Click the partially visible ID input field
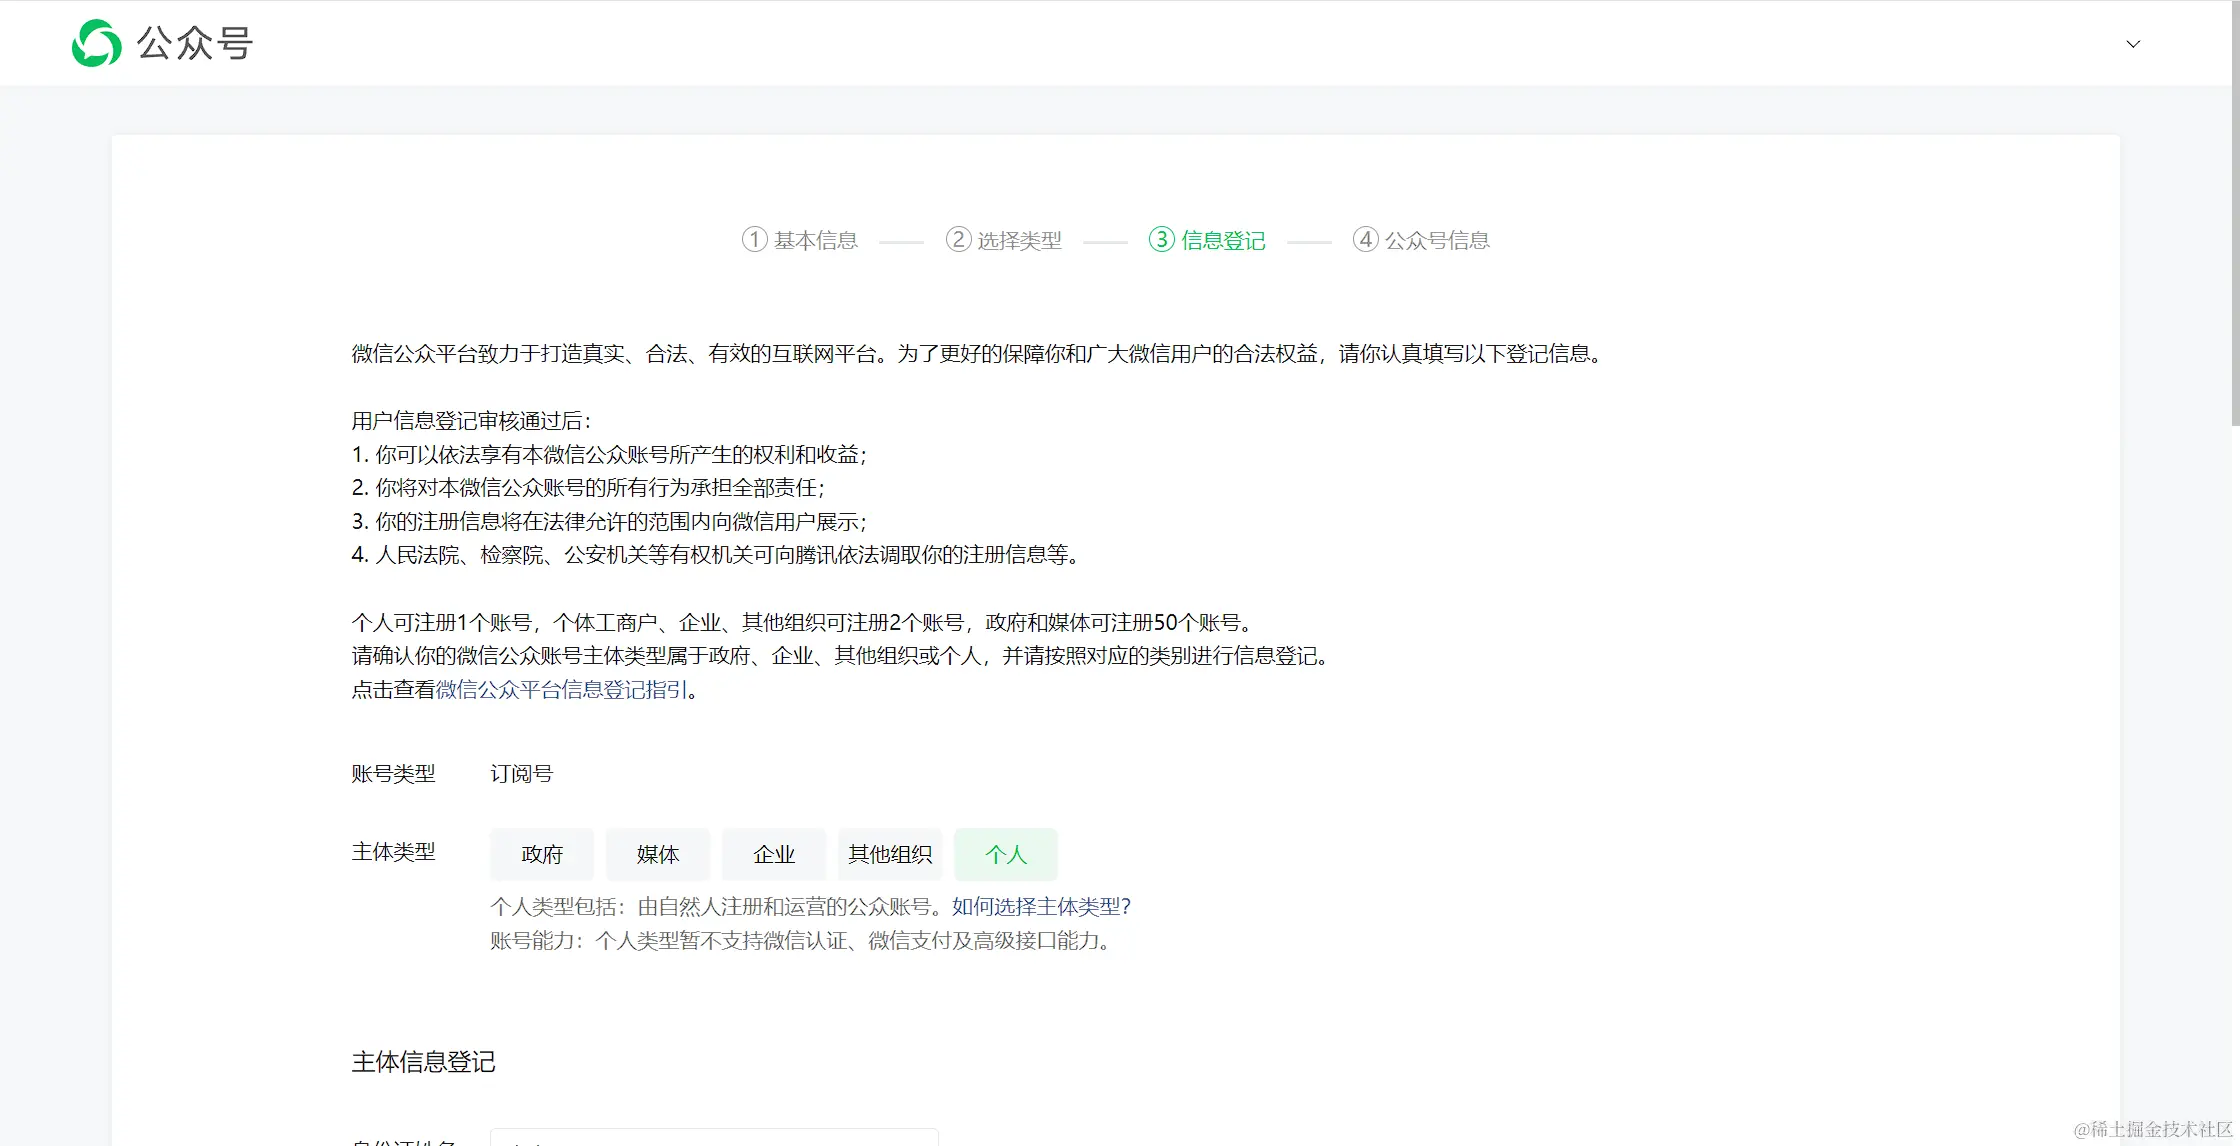 pyautogui.click(x=714, y=1137)
